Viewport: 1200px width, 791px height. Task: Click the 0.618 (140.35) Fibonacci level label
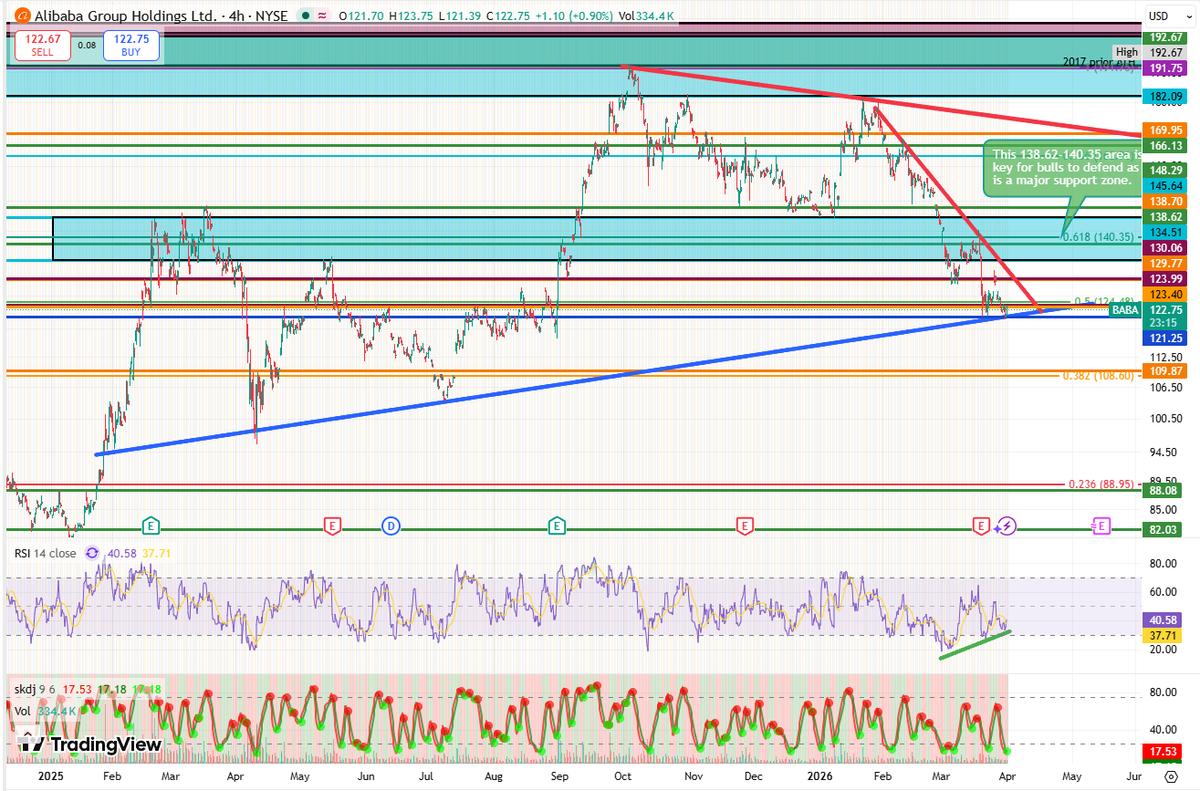click(1097, 237)
